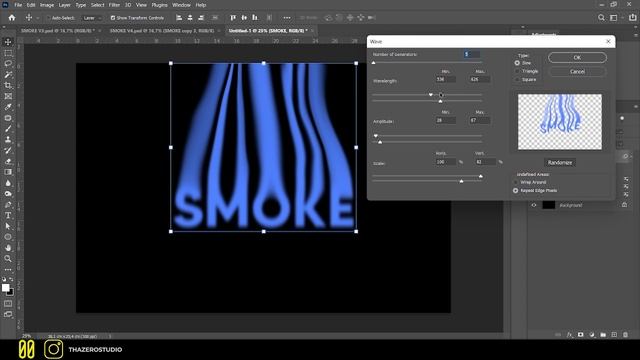Click the Wavelength max slider handle
The width and height of the screenshot is (640, 360).
click(440, 100)
